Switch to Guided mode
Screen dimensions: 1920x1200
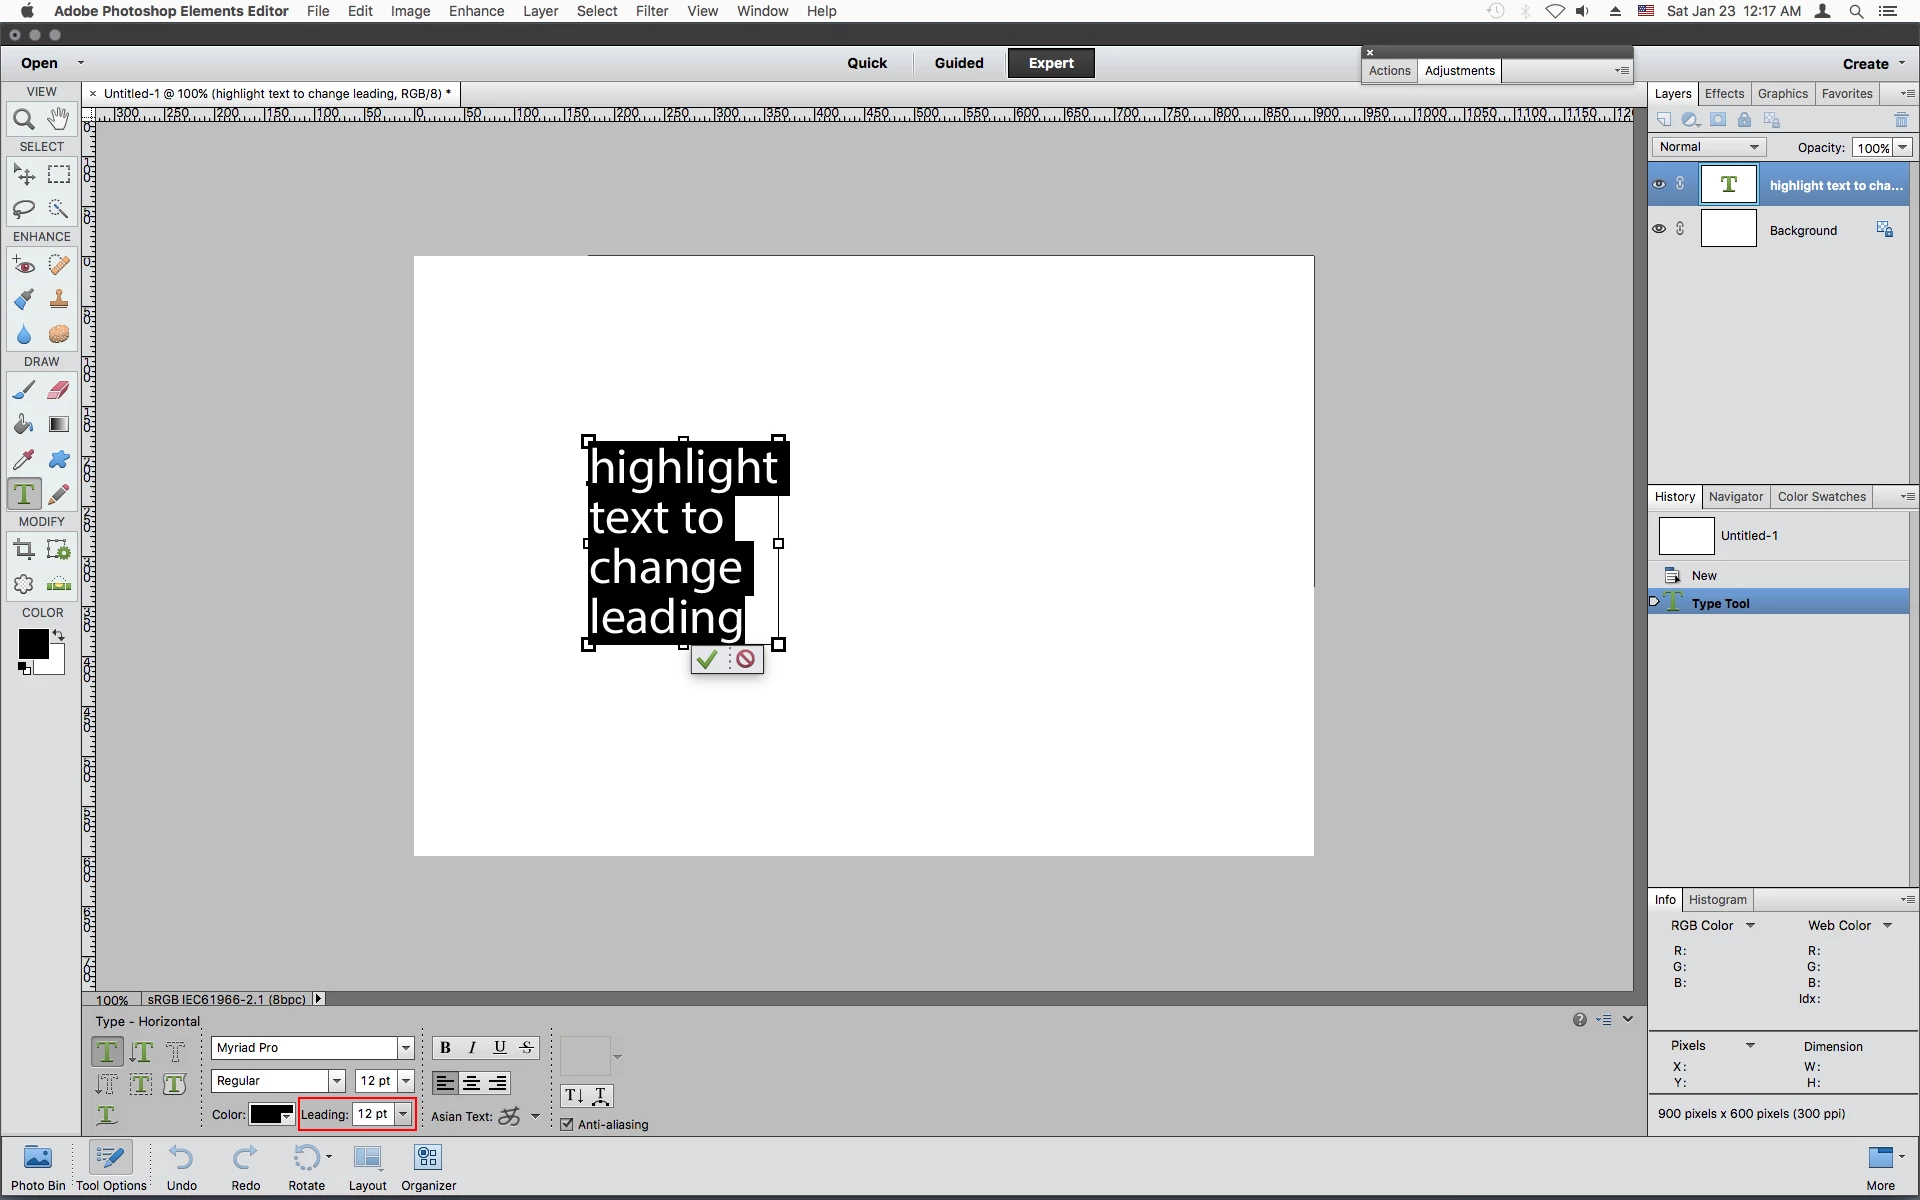(958, 63)
